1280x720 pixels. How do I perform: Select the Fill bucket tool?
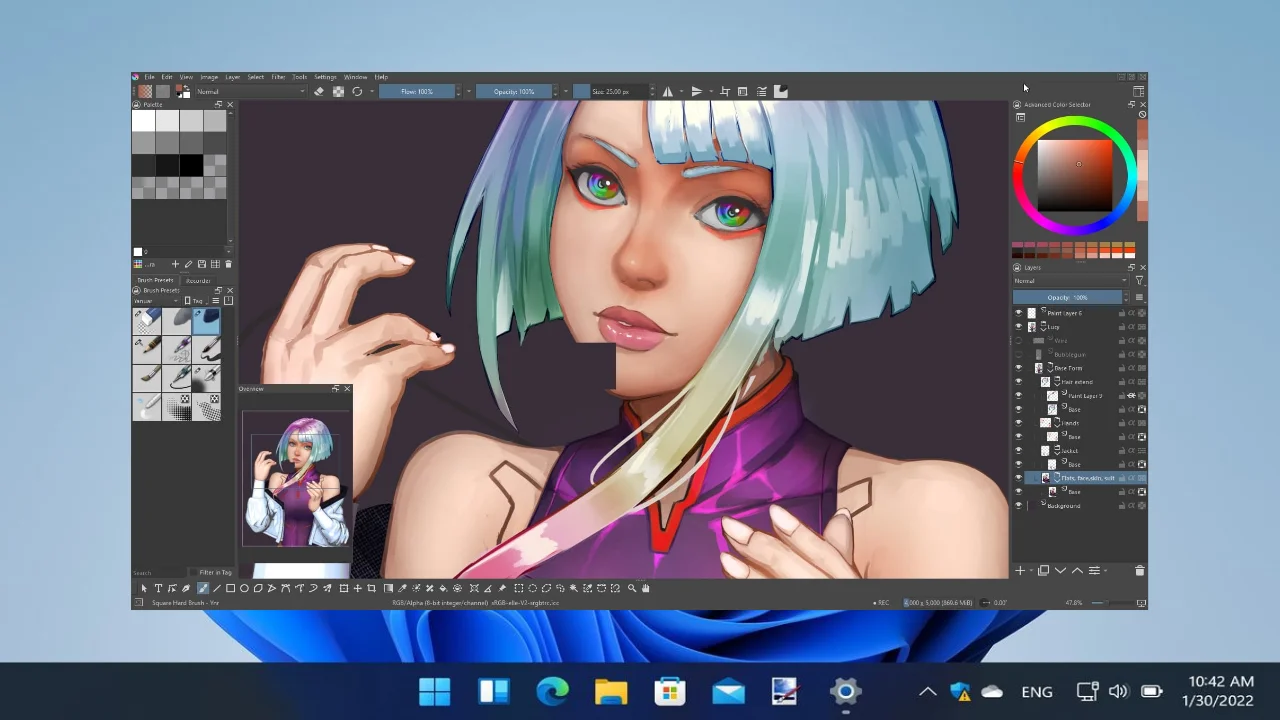tap(443, 588)
